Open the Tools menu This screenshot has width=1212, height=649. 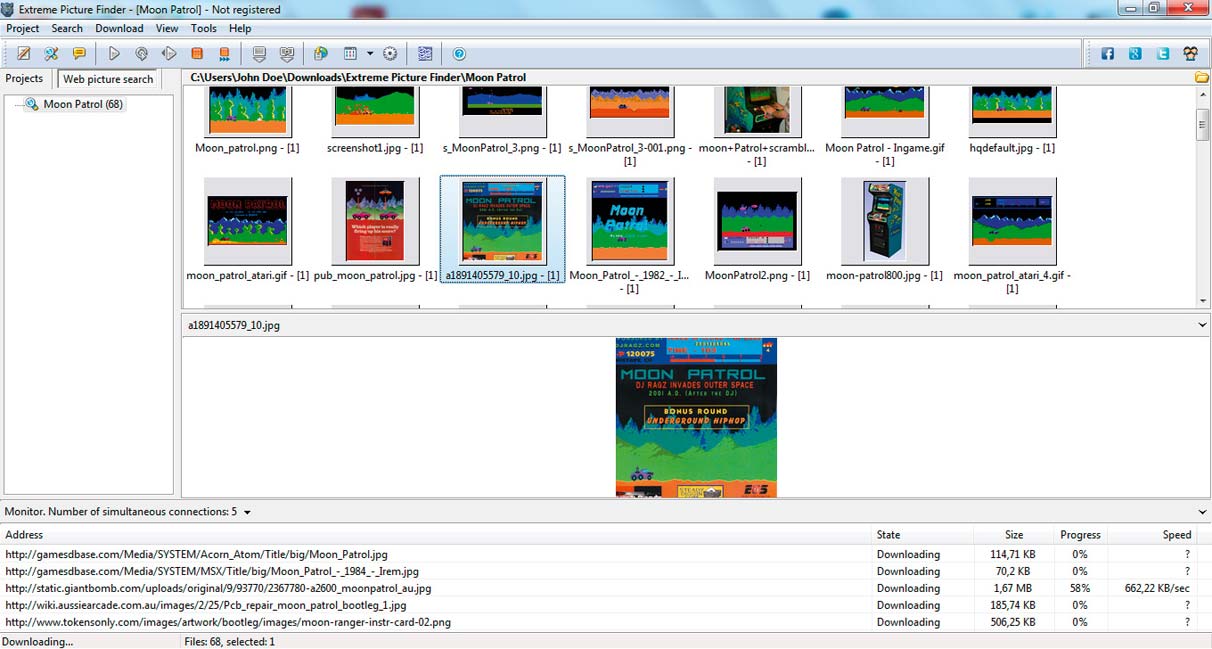pyautogui.click(x=203, y=29)
